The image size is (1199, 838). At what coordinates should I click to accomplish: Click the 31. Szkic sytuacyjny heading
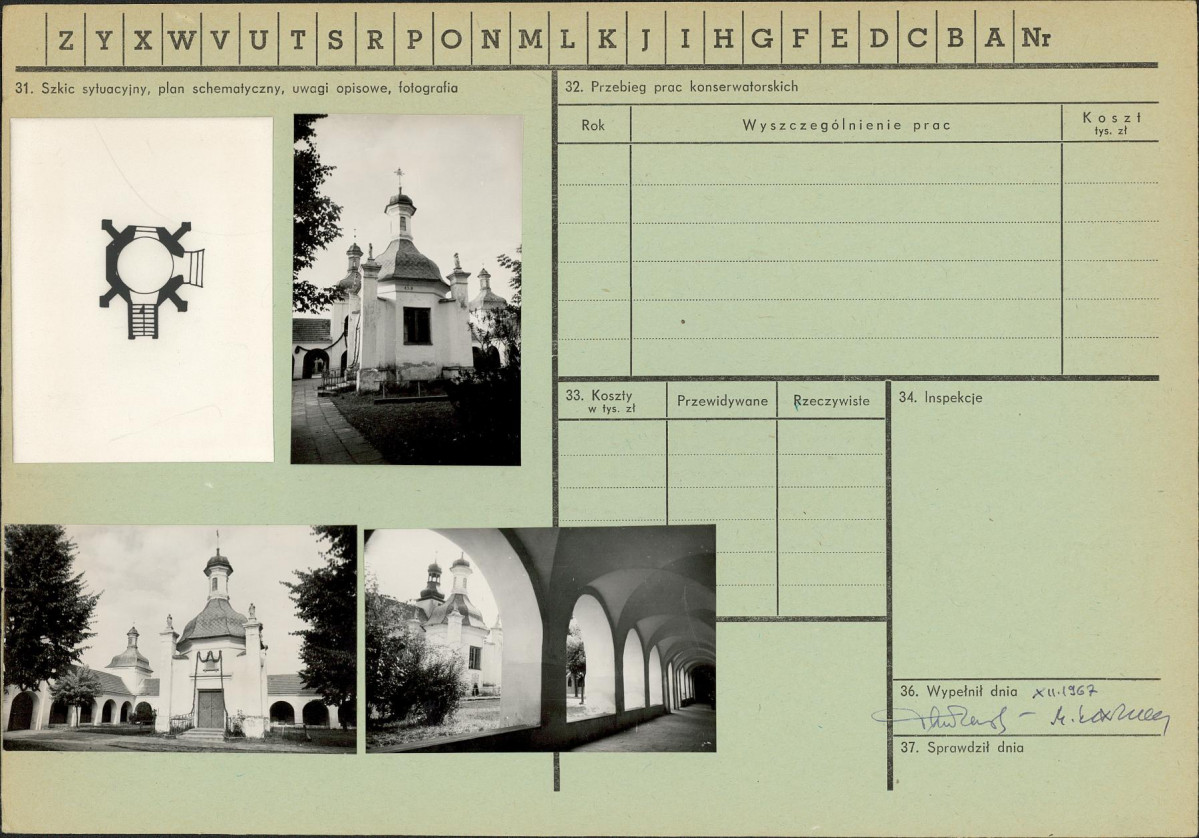point(236,88)
